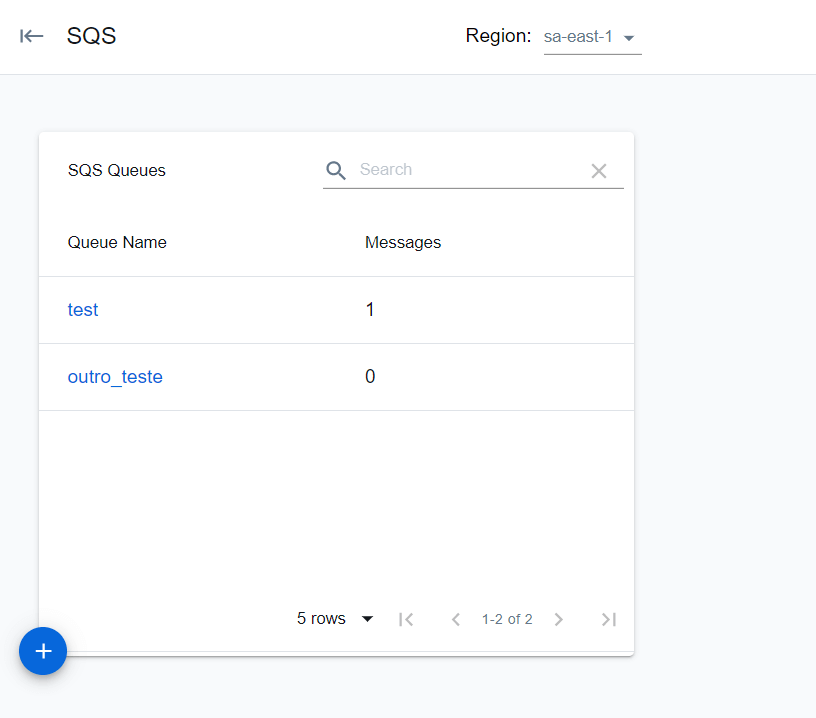The image size is (816, 718).
Task: Go to the previous page chevron
Action: (456, 619)
